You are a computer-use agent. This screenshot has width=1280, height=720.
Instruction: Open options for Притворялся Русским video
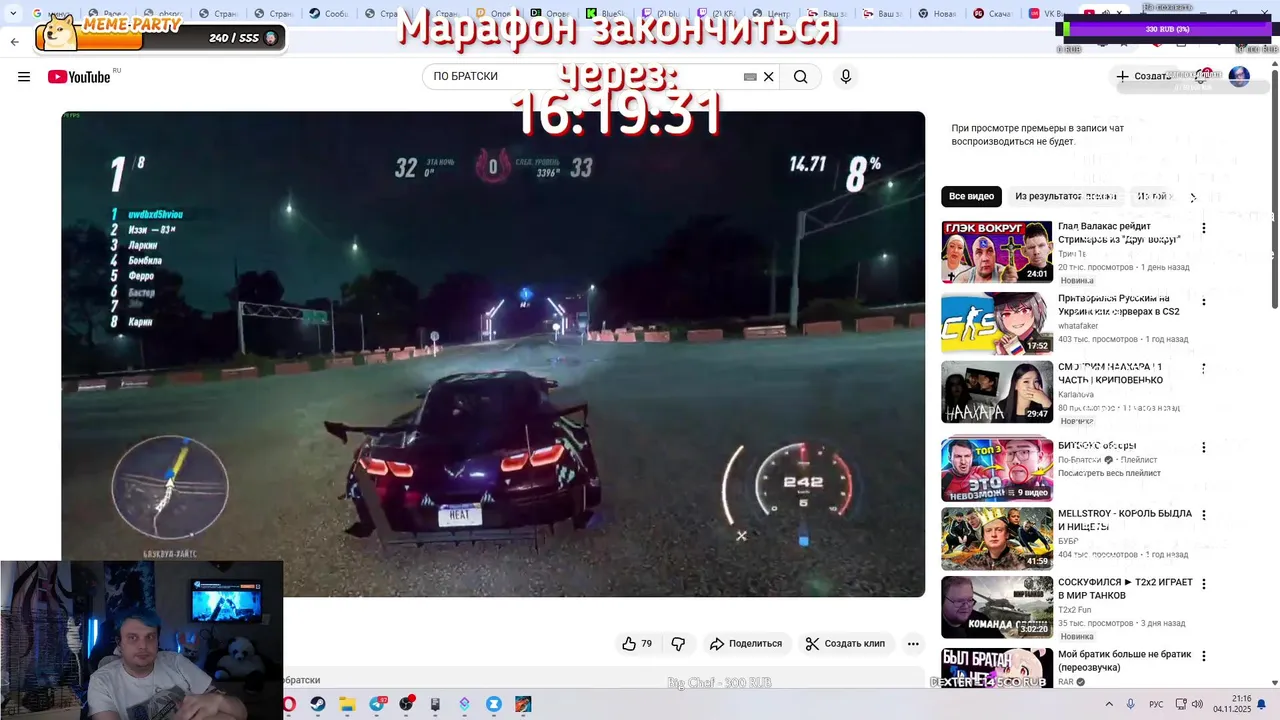click(1204, 301)
